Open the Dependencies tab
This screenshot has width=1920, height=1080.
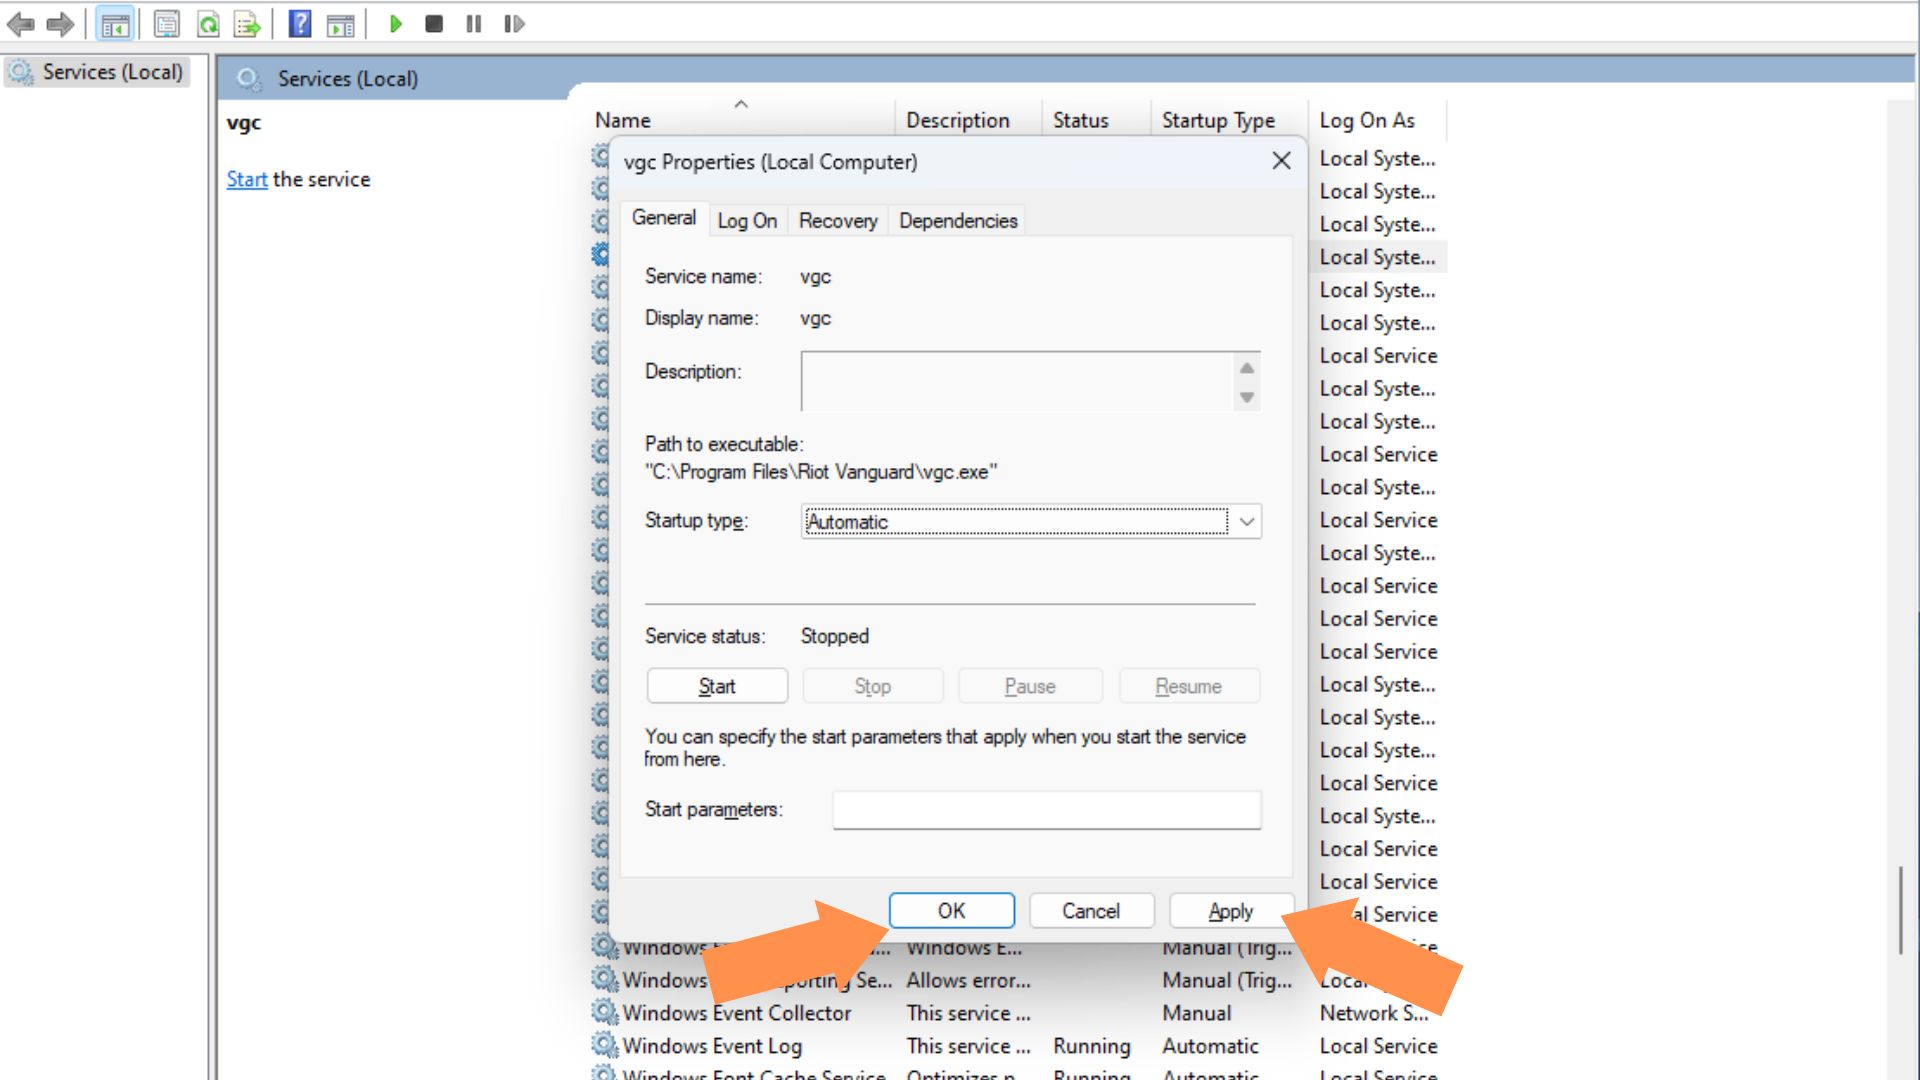pyautogui.click(x=957, y=220)
